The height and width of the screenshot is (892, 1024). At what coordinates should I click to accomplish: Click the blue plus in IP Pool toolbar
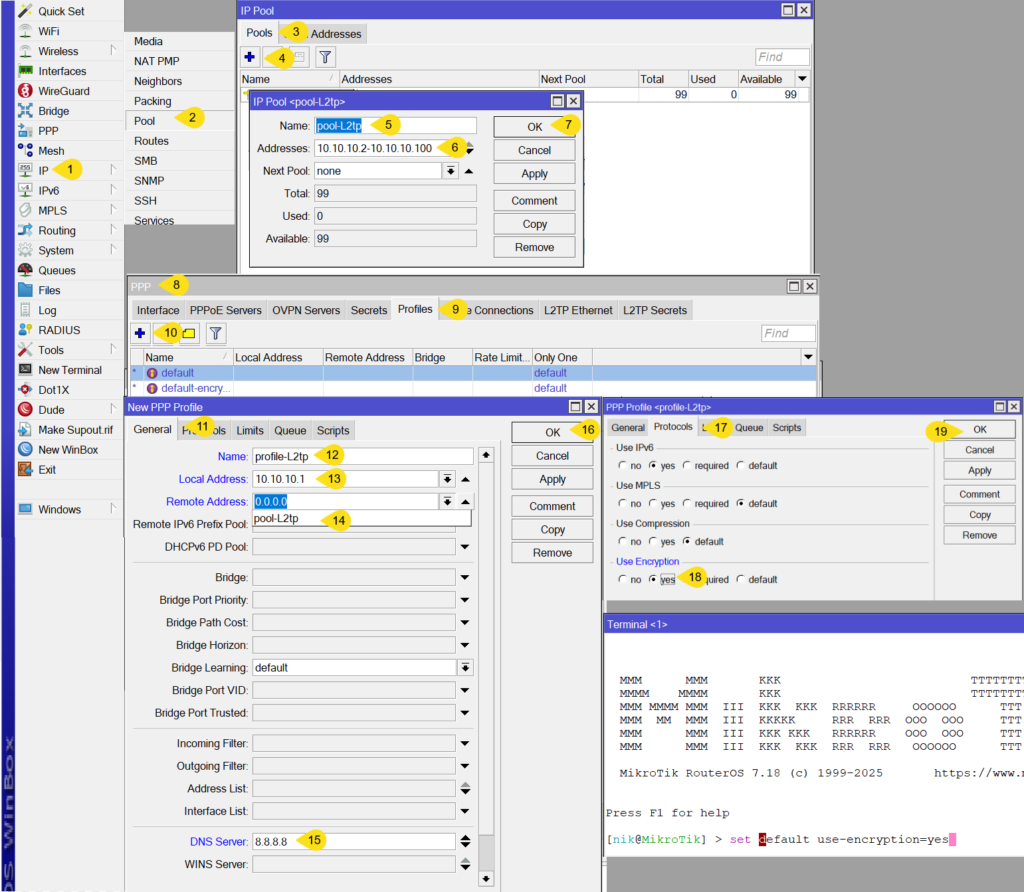250,57
